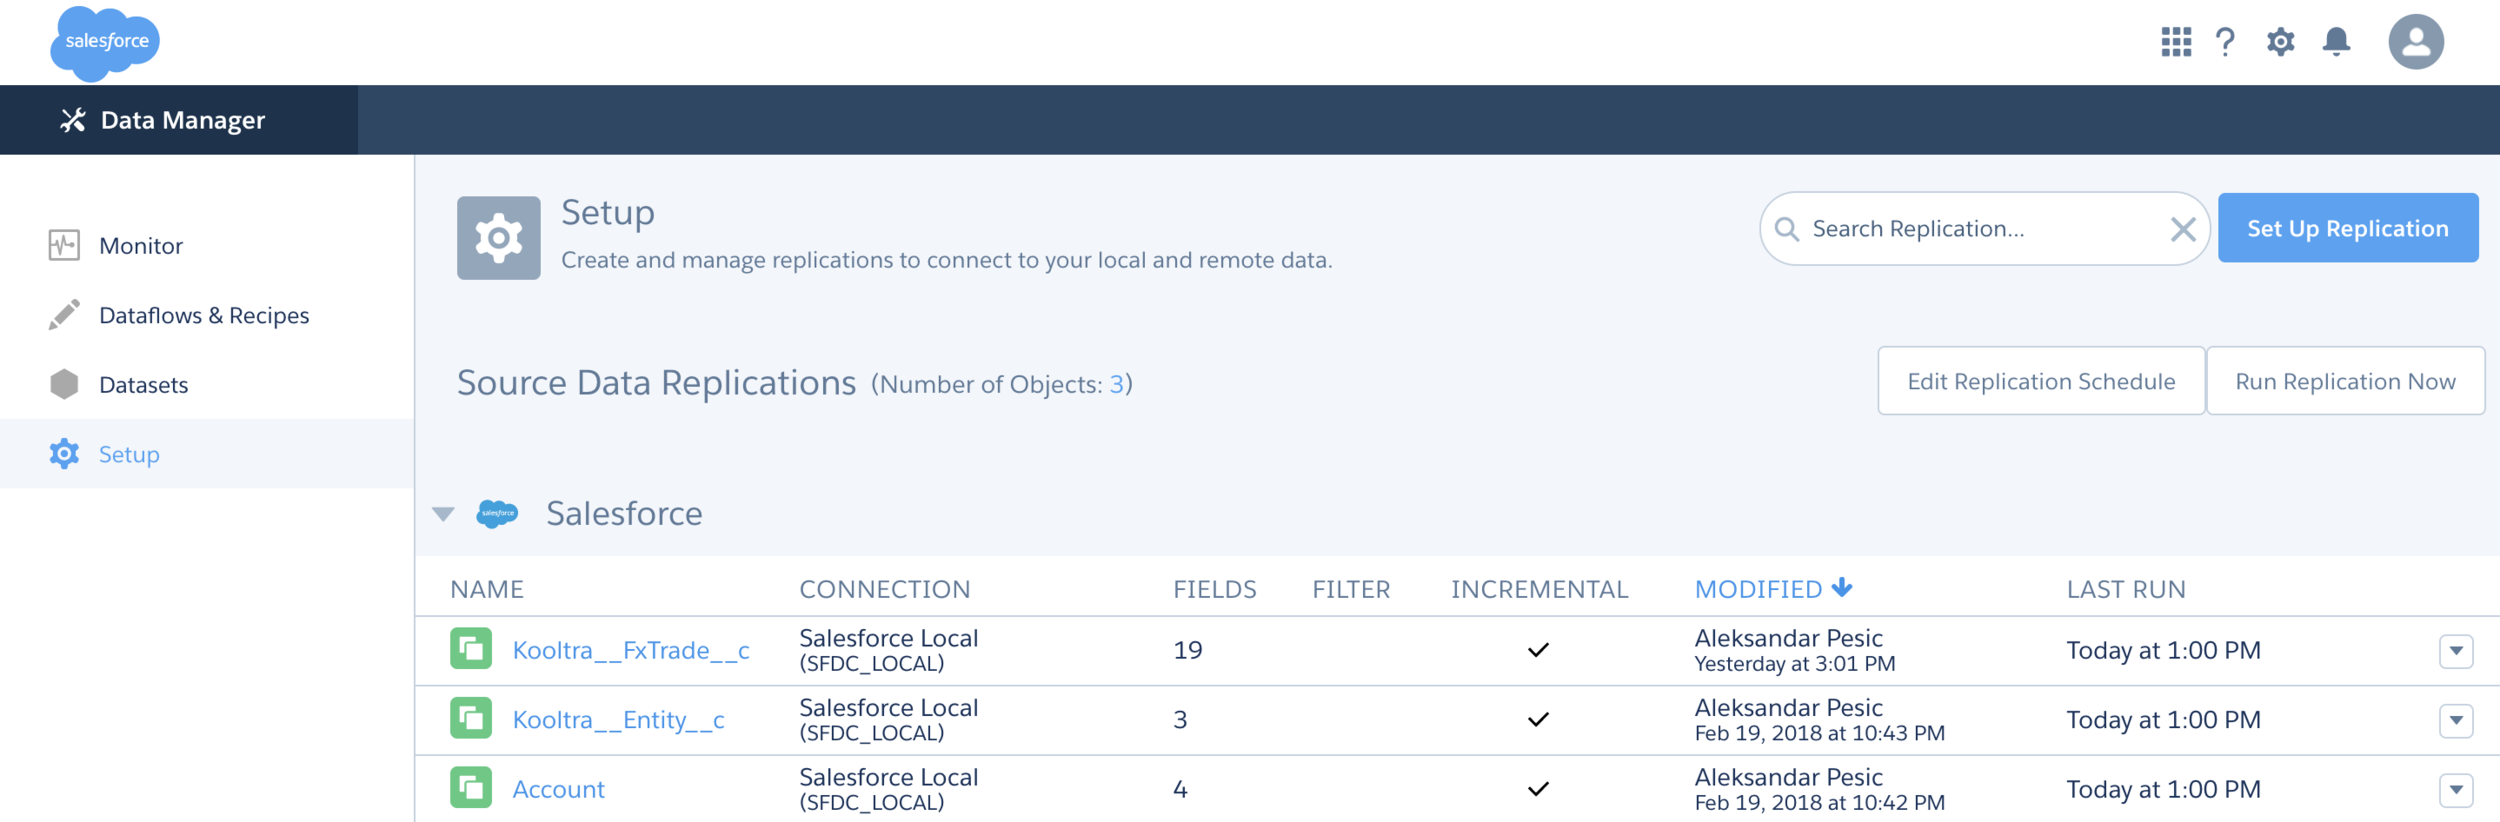The image size is (2500, 822).
Task: Open actions dropdown for Account row
Action: (x=2456, y=790)
